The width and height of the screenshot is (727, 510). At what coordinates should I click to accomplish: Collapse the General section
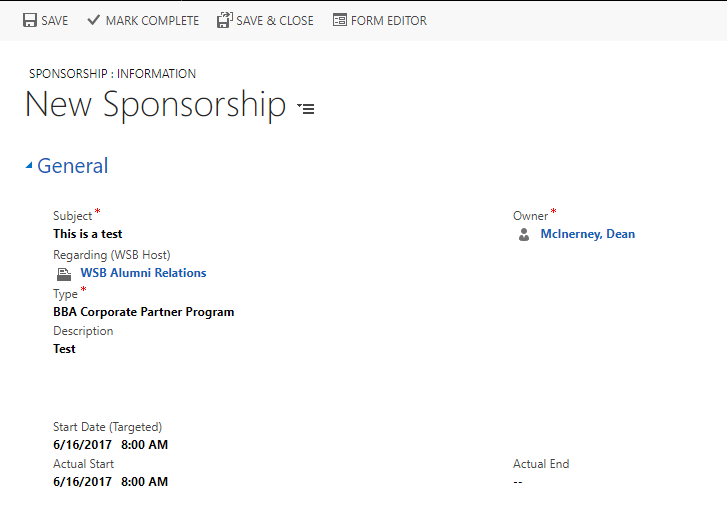tap(30, 167)
